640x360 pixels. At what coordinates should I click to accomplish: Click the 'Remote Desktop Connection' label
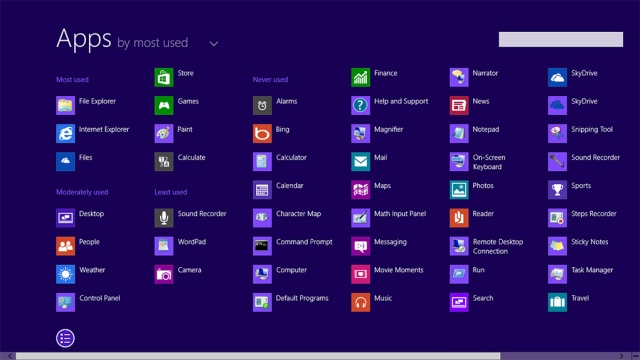point(498,247)
